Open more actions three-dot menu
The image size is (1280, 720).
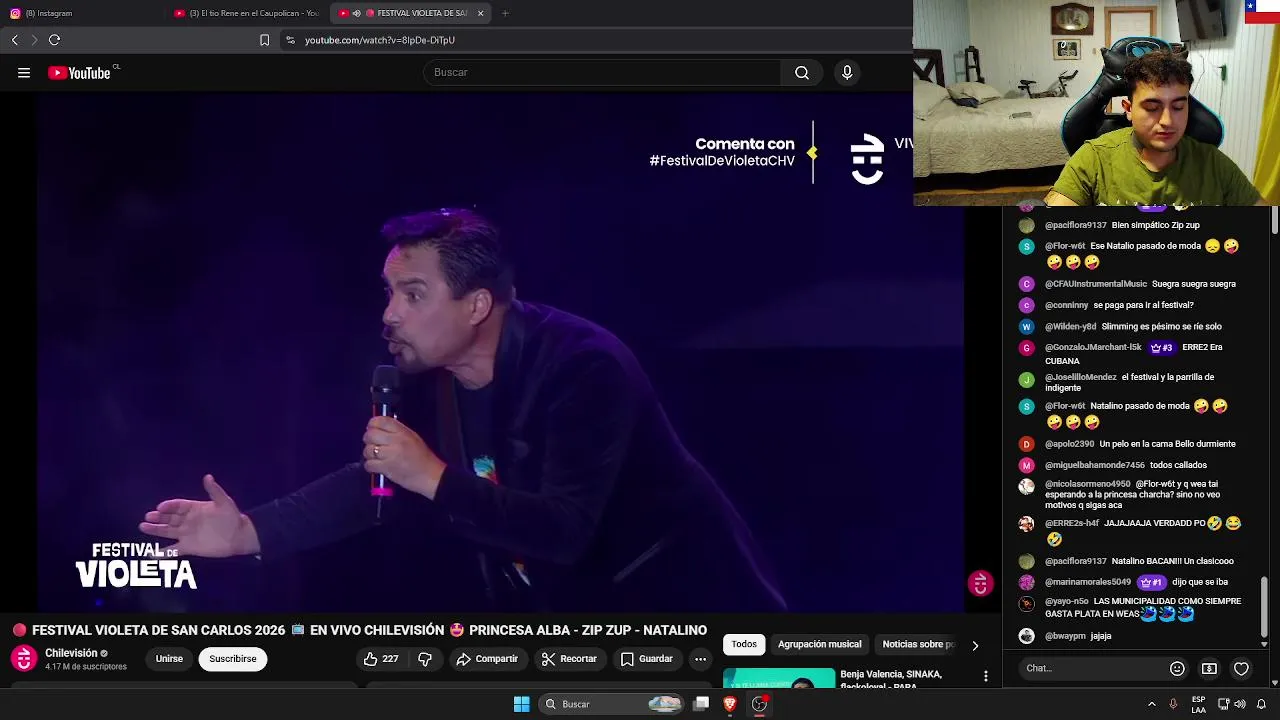[x=700, y=659]
